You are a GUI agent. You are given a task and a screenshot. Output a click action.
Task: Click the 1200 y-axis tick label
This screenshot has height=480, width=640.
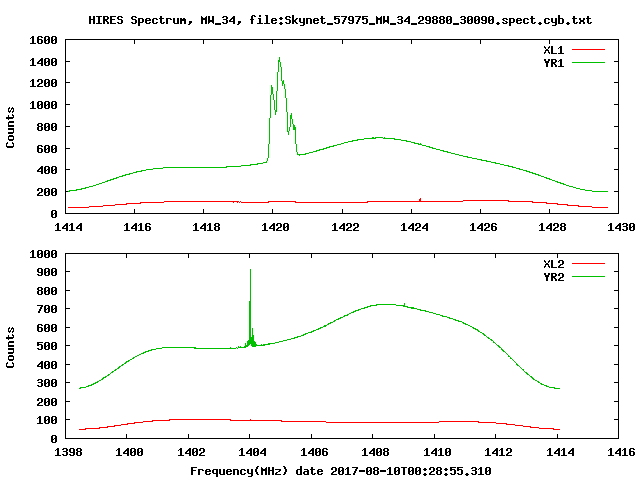pyautogui.click(x=43, y=83)
